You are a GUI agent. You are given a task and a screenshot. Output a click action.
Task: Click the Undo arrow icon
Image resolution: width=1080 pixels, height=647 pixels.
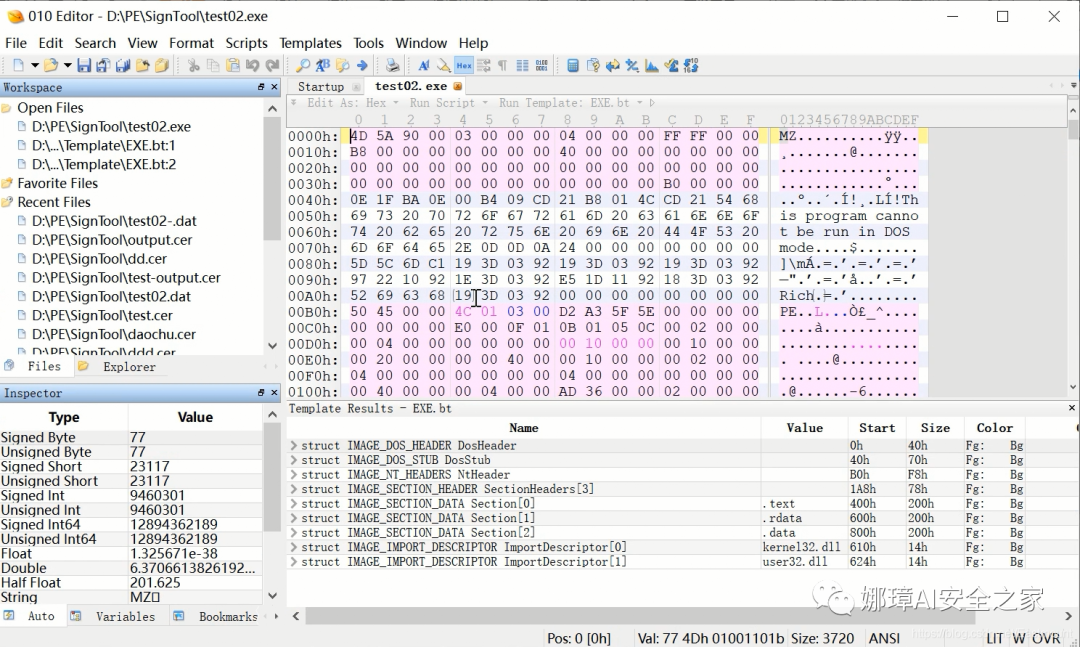252,65
